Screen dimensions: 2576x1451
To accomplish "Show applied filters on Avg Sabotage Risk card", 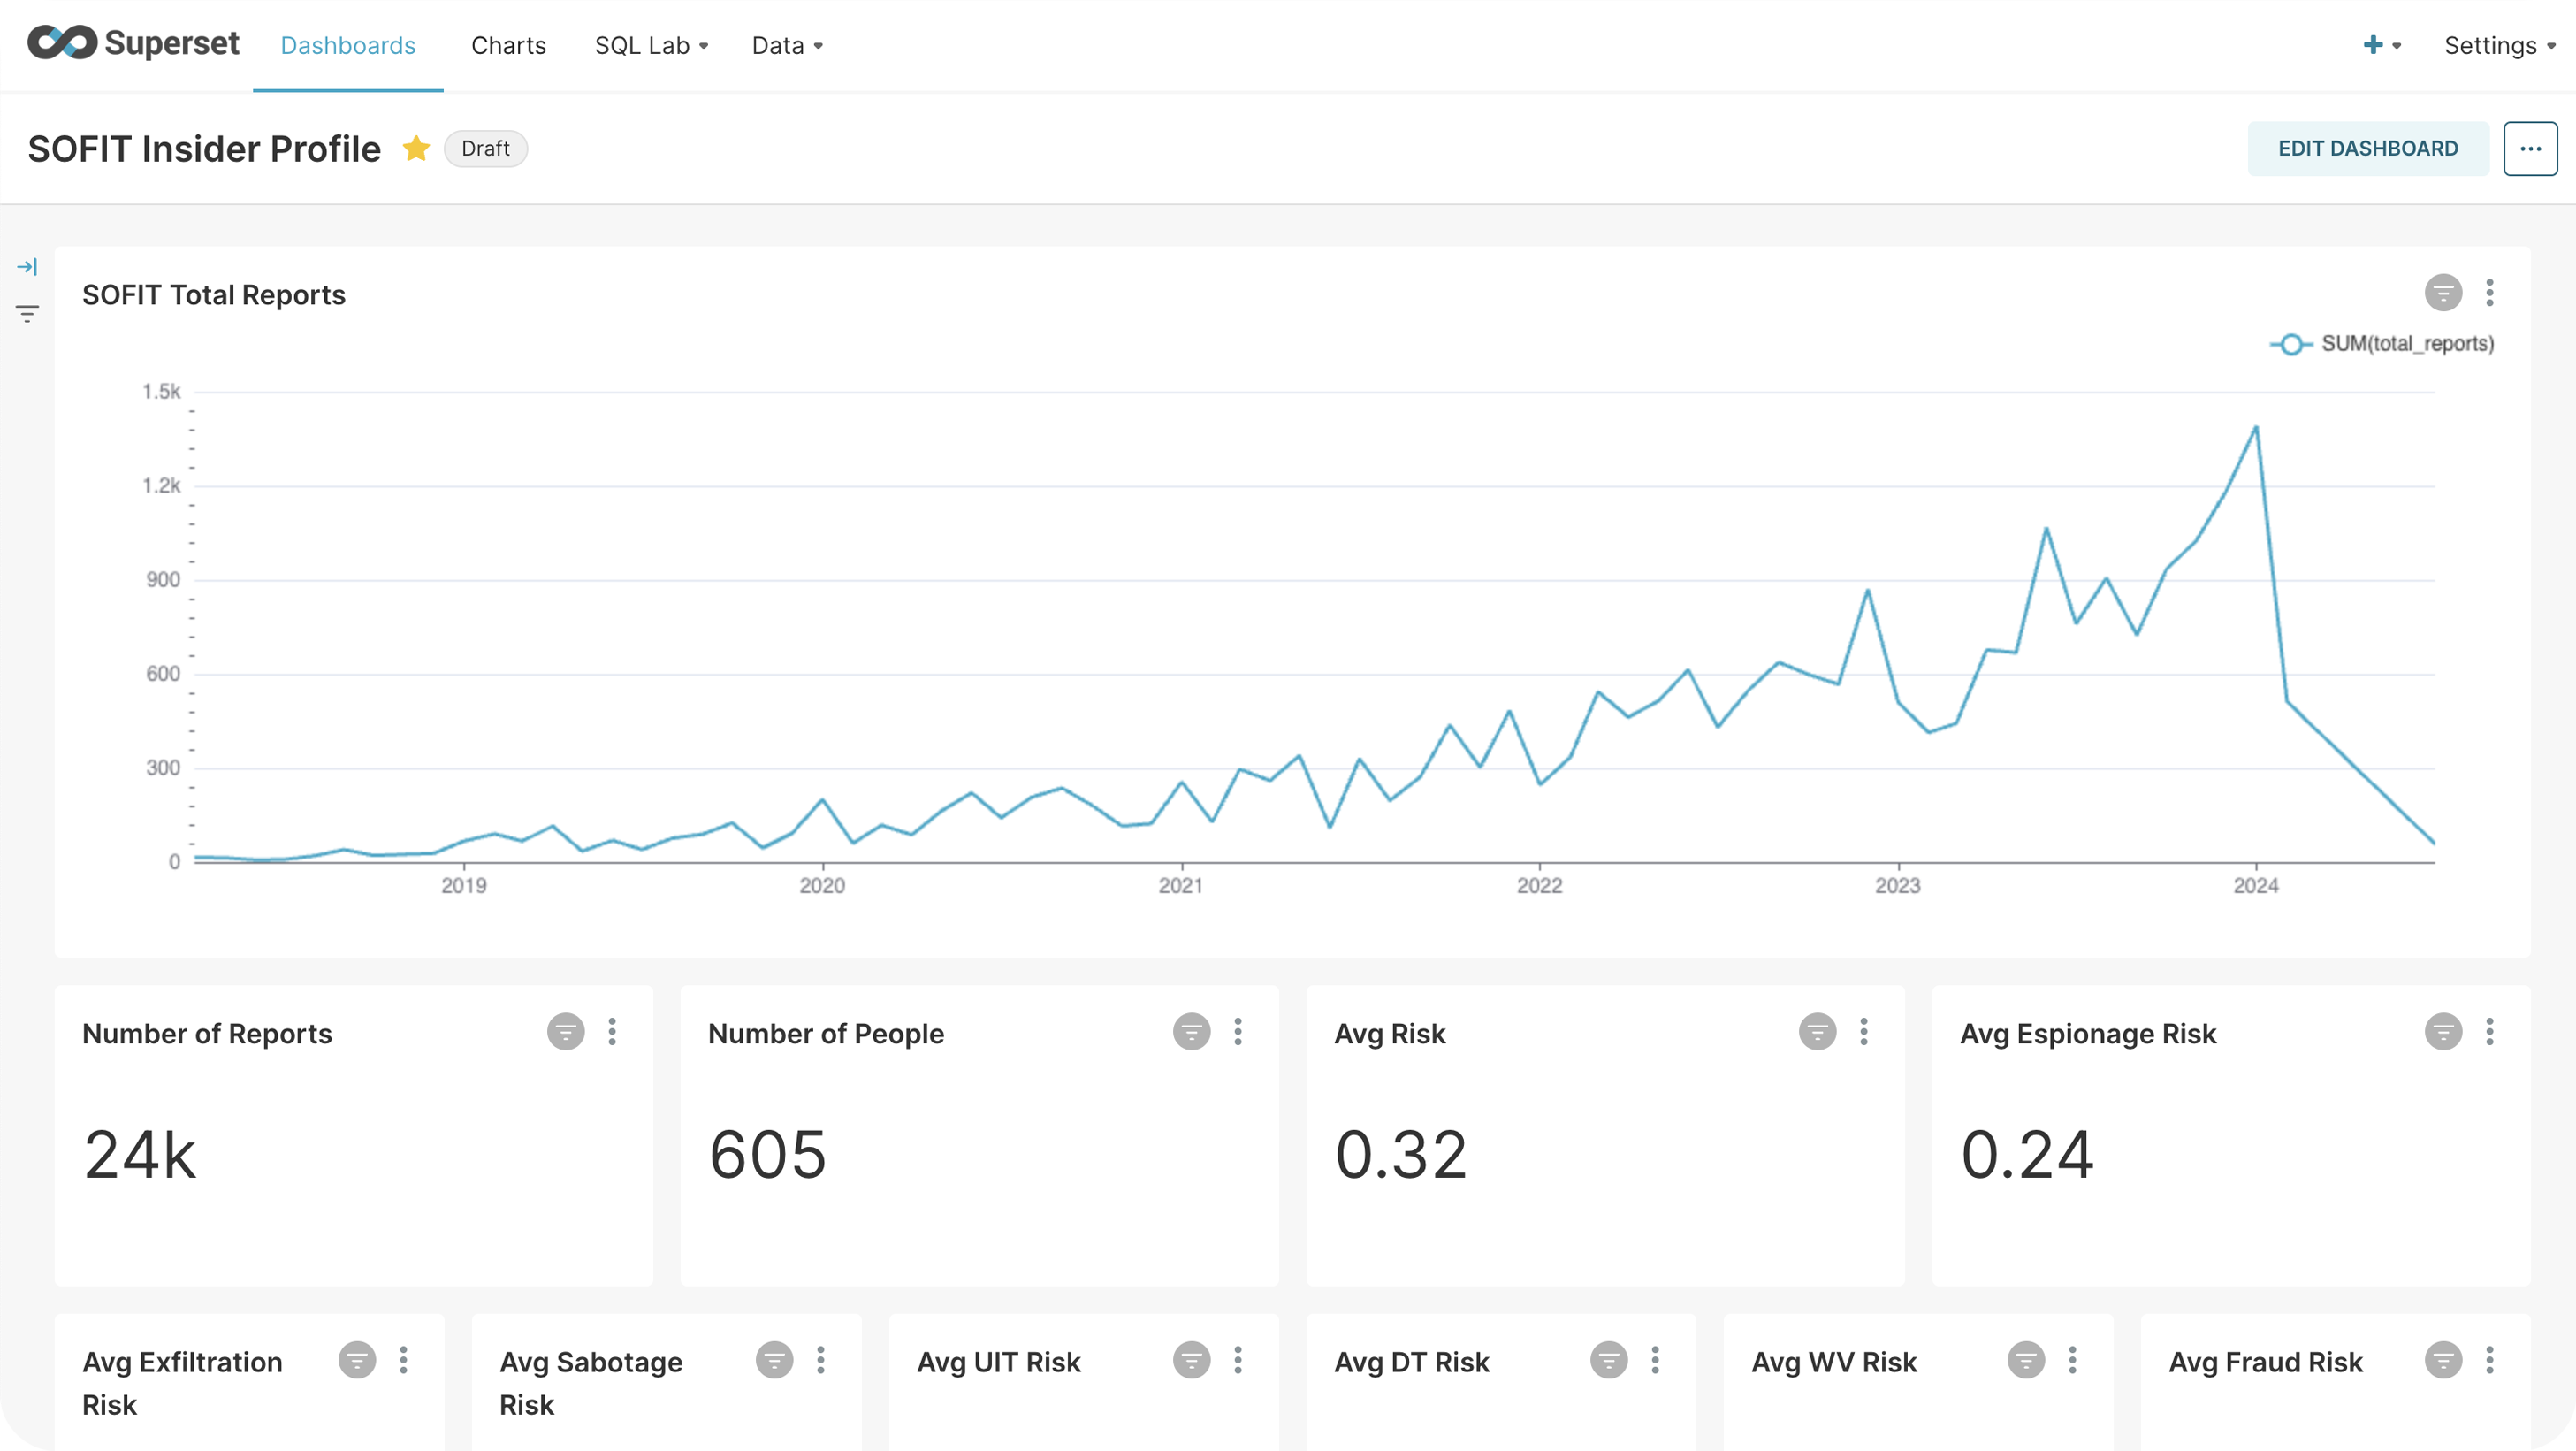I will pyautogui.click(x=774, y=1360).
